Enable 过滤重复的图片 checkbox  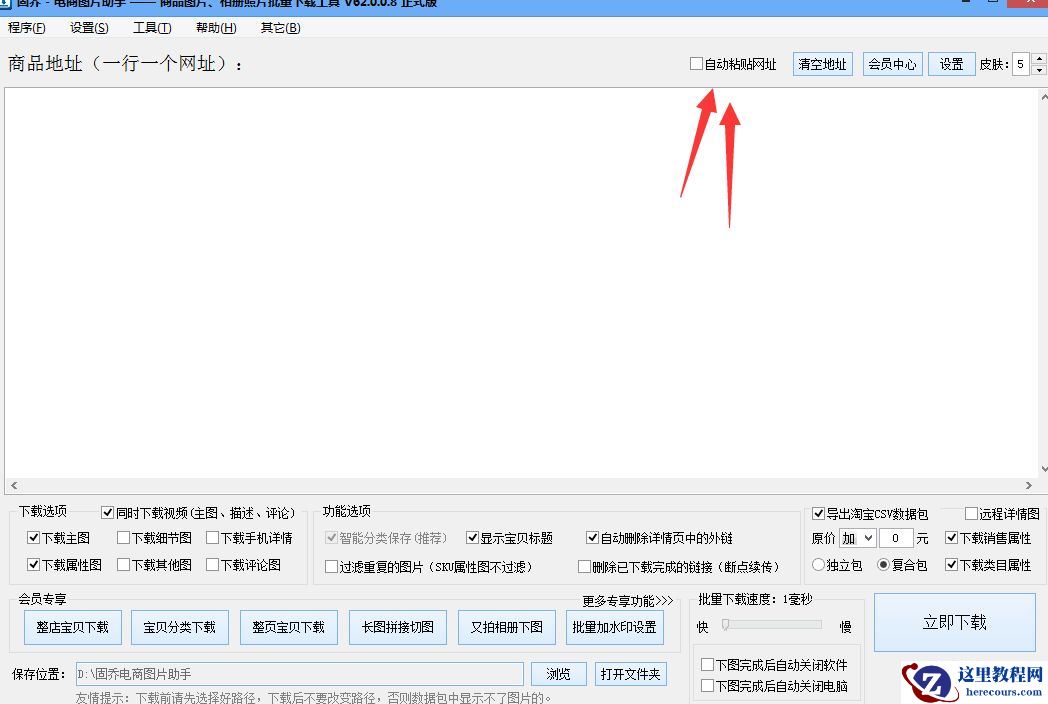[x=331, y=567]
